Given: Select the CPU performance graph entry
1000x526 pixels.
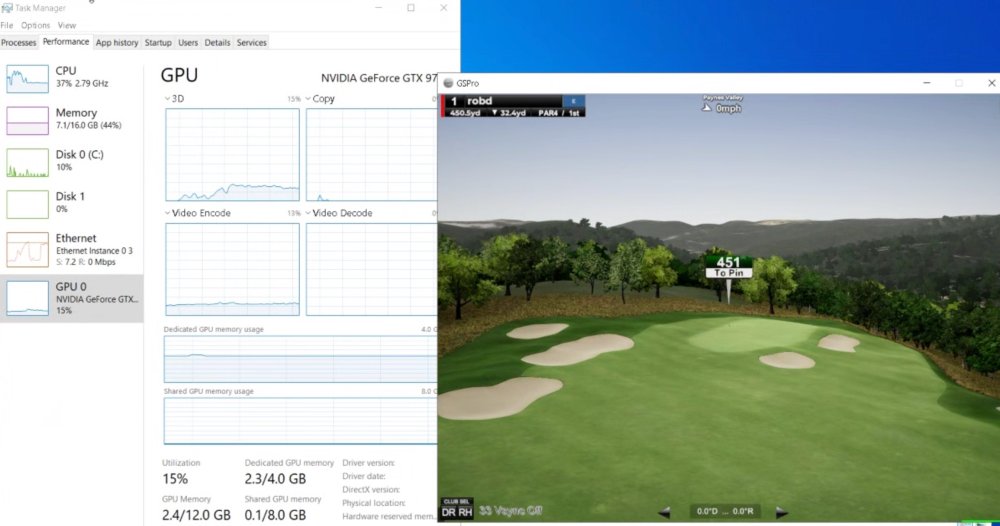Looking at the screenshot, I should tap(71, 78).
